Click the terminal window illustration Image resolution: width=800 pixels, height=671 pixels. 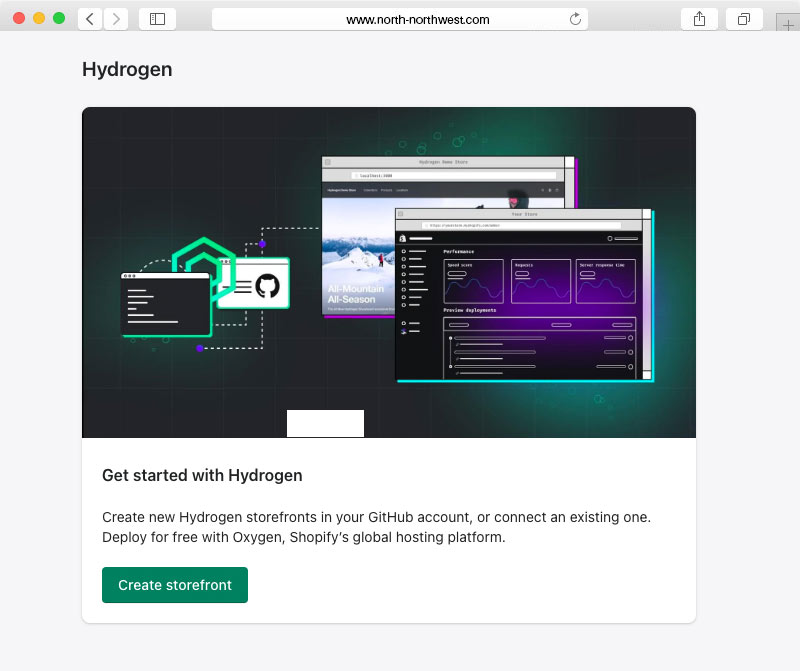point(165,304)
